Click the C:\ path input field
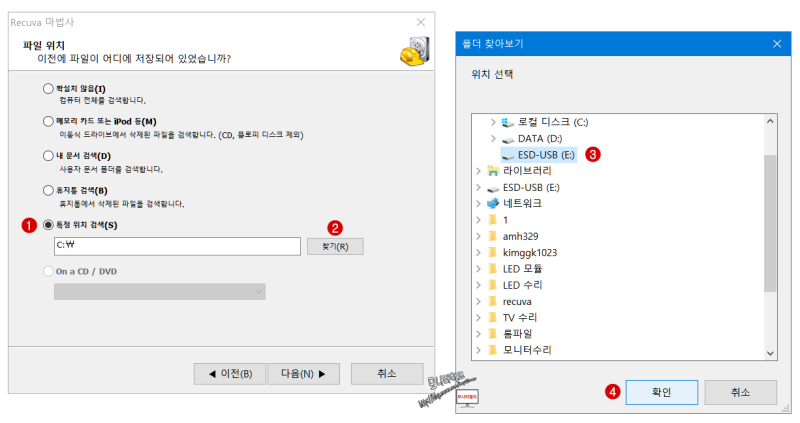 point(177,246)
